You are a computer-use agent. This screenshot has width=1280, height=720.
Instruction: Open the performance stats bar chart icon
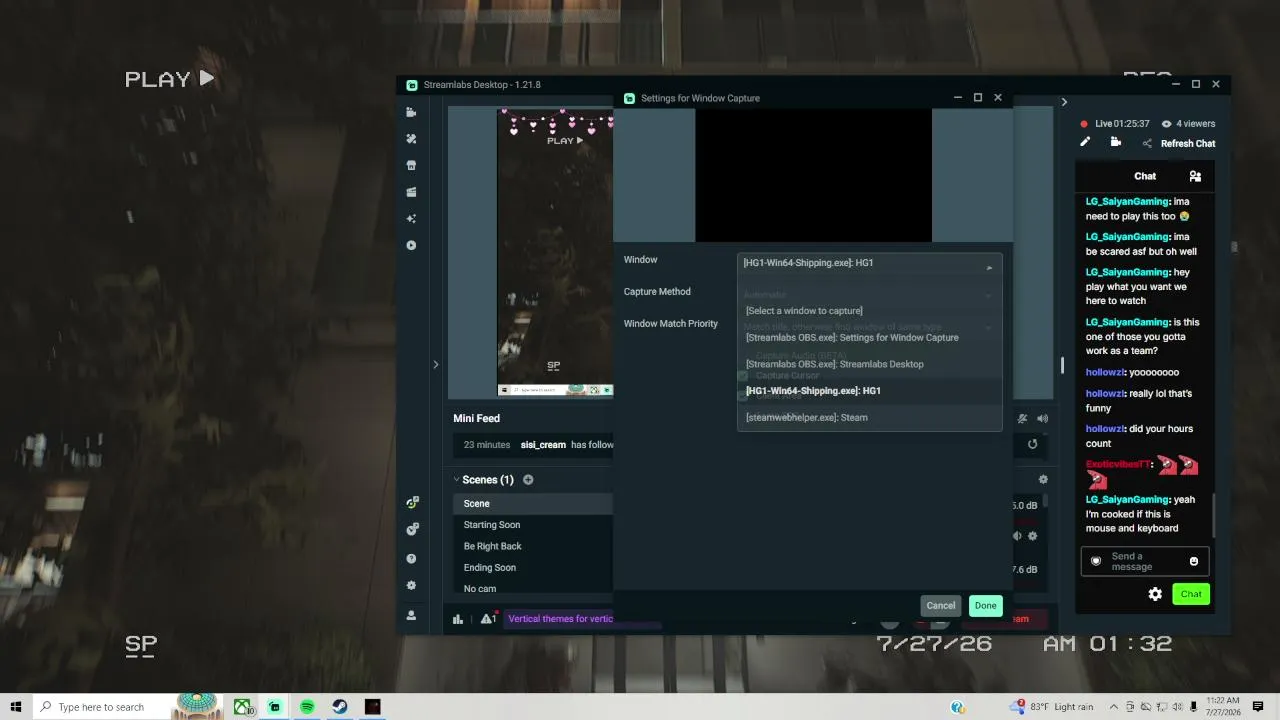click(x=458, y=619)
